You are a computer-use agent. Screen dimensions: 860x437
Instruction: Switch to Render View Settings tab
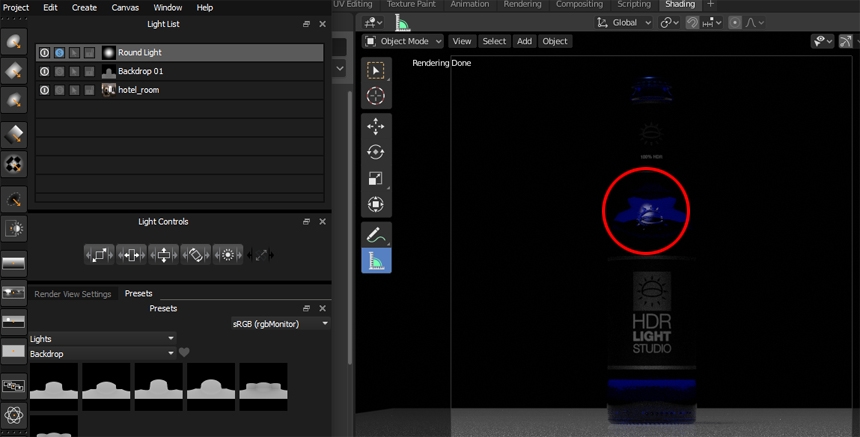(x=72, y=294)
